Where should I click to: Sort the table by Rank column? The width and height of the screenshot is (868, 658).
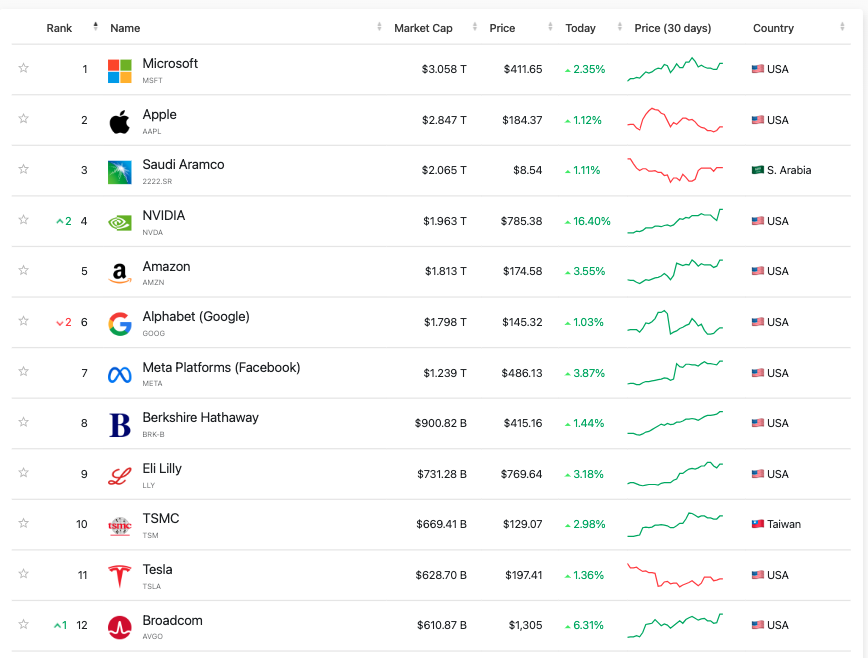point(60,28)
